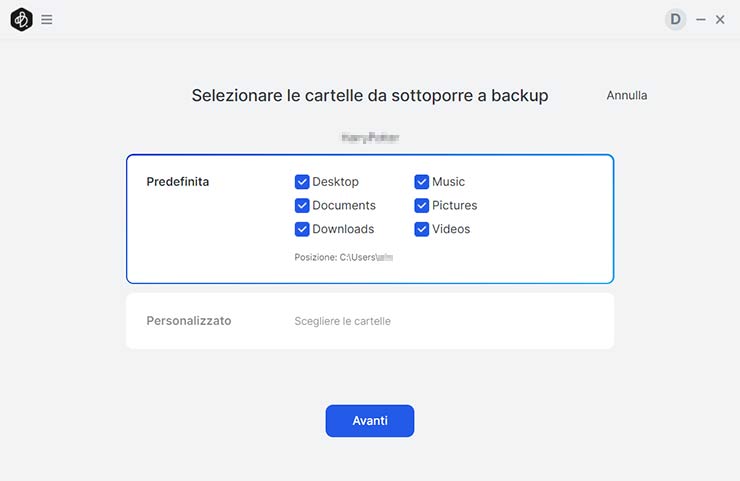Click Annulla to cancel
Image resolution: width=740 pixels, height=481 pixels.
[627, 95]
